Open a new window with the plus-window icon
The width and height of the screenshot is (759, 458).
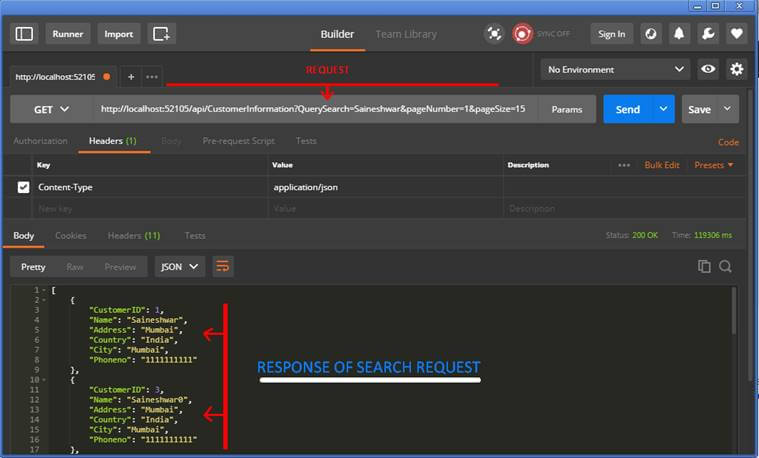click(x=161, y=34)
